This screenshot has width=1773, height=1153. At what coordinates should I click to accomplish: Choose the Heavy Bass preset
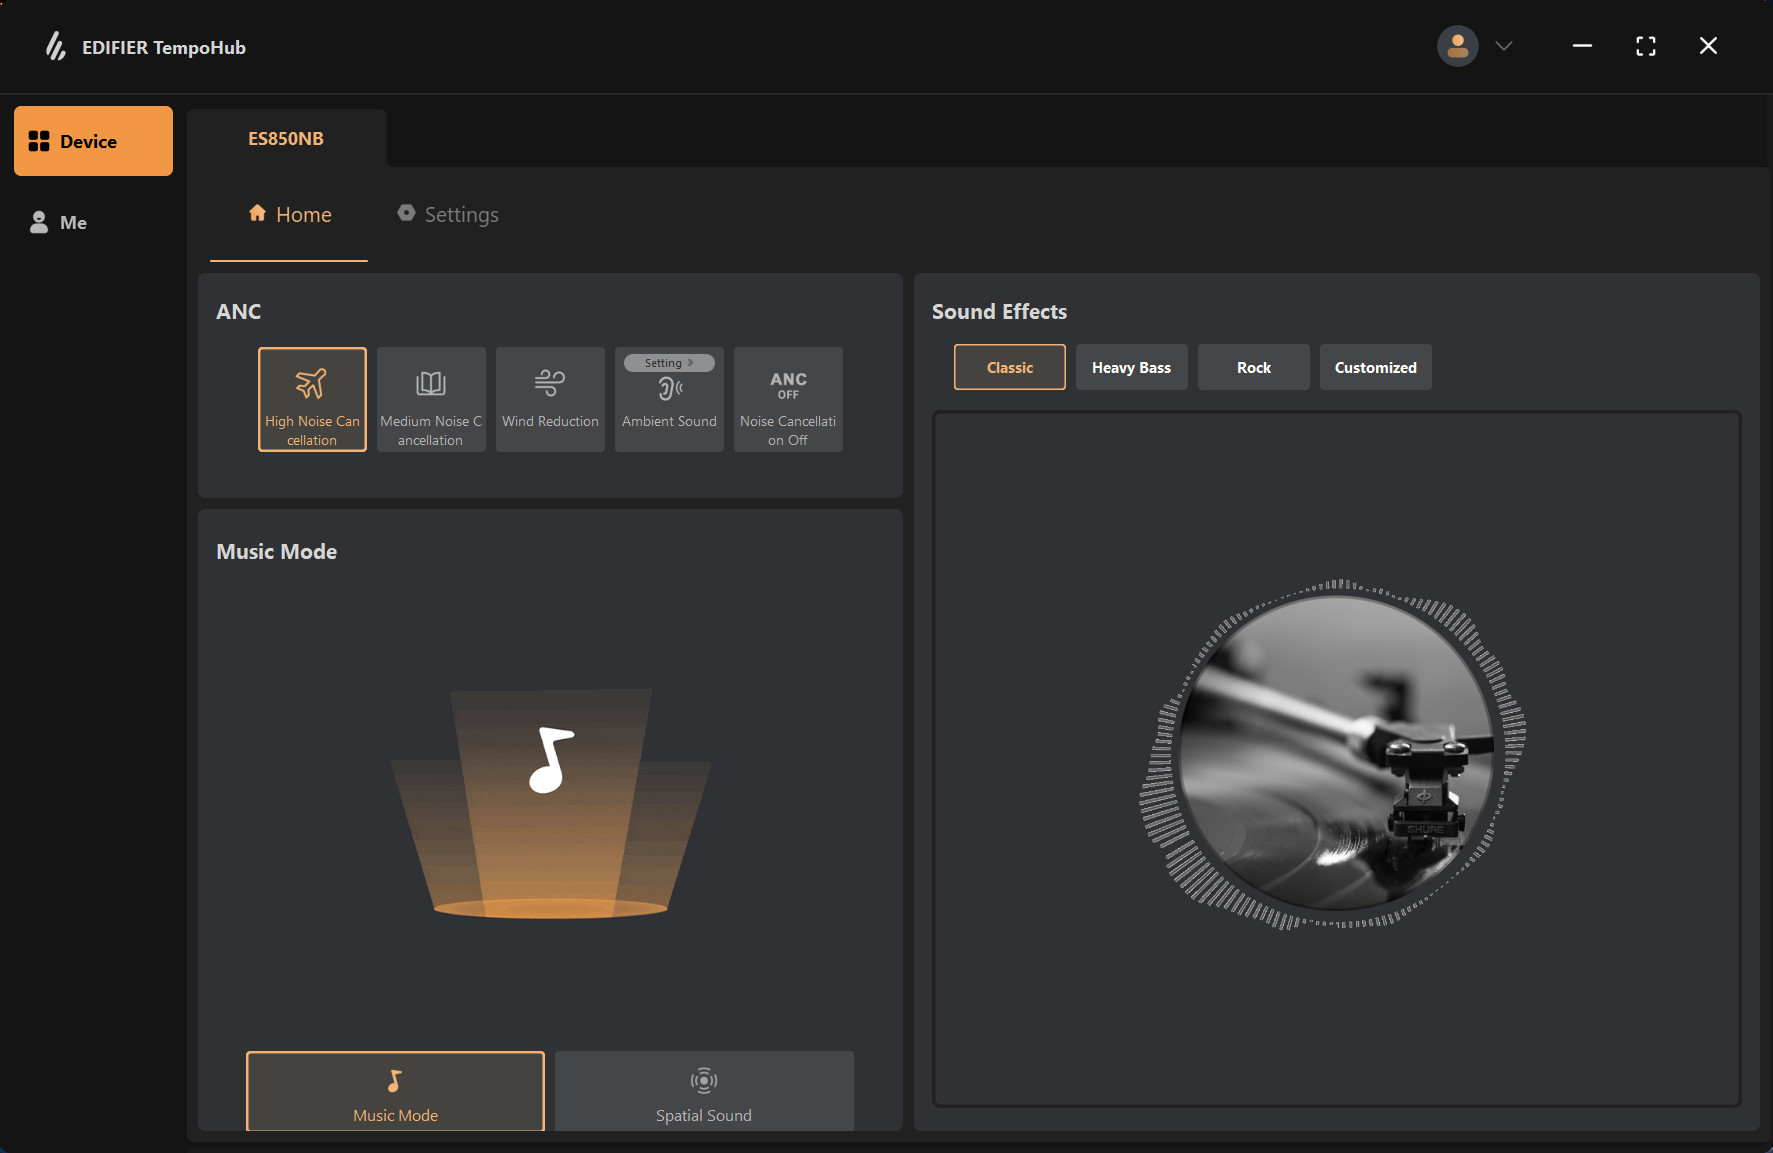tap(1132, 367)
